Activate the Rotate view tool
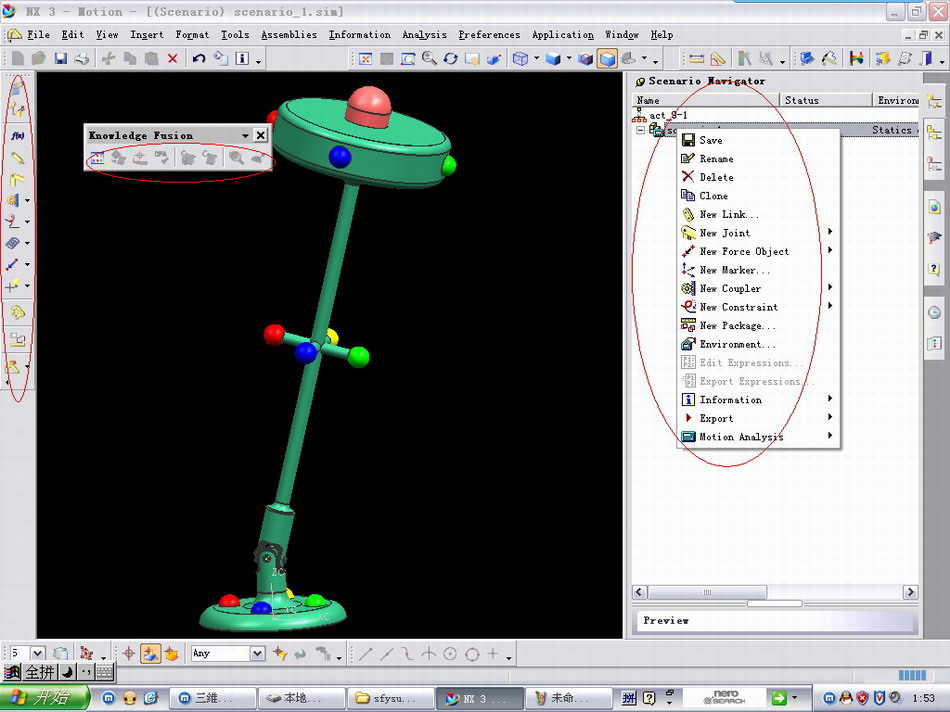Image resolution: width=950 pixels, height=712 pixels. click(x=450, y=58)
